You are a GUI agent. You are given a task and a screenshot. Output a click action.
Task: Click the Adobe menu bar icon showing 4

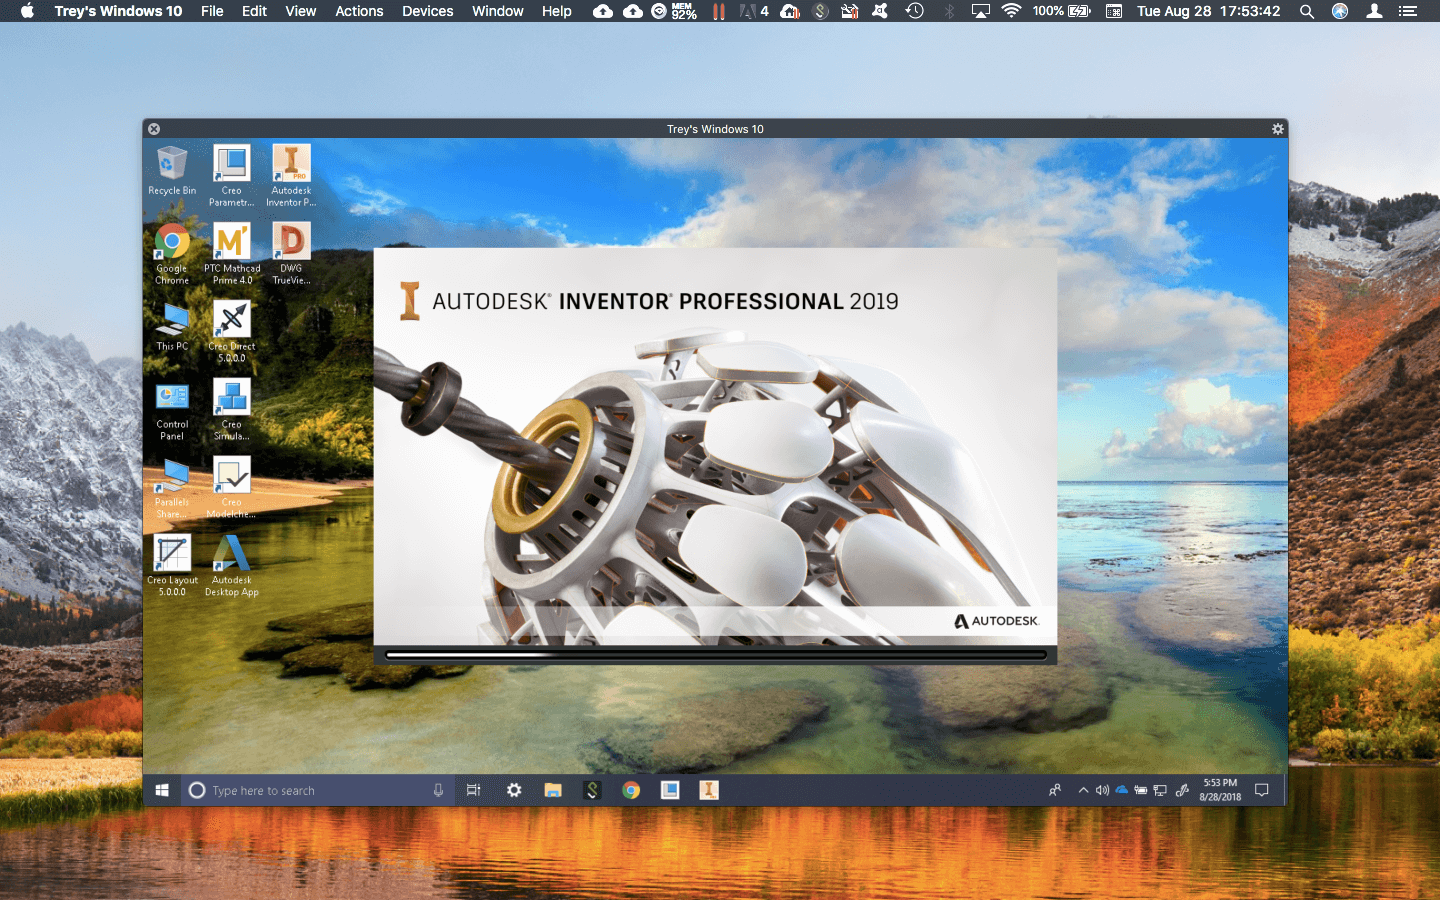pos(754,11)
